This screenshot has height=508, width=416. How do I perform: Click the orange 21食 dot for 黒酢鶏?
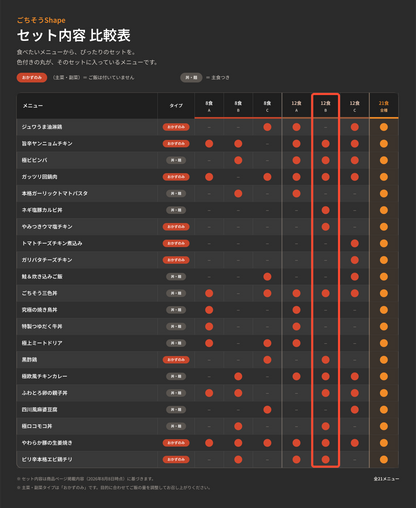pos(384,360)
